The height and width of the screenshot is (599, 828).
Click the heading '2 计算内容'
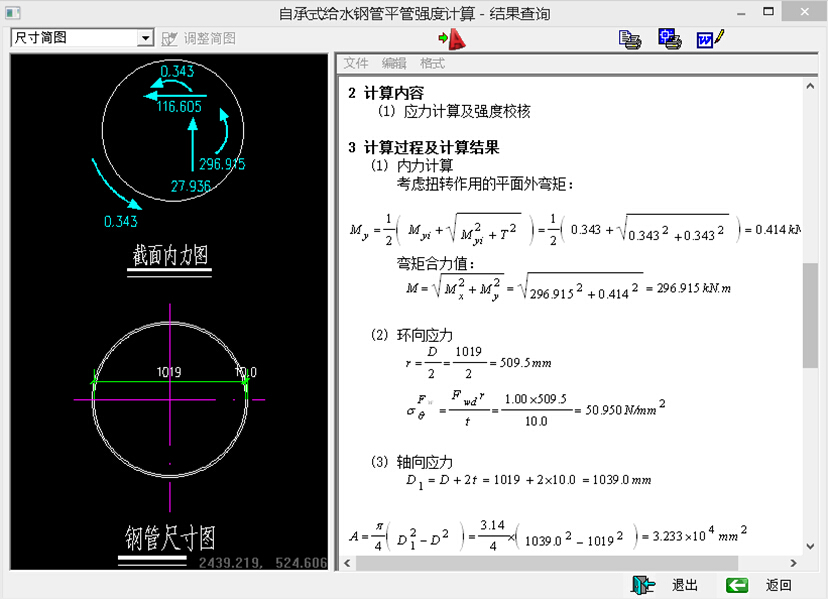tap(386, 93)
